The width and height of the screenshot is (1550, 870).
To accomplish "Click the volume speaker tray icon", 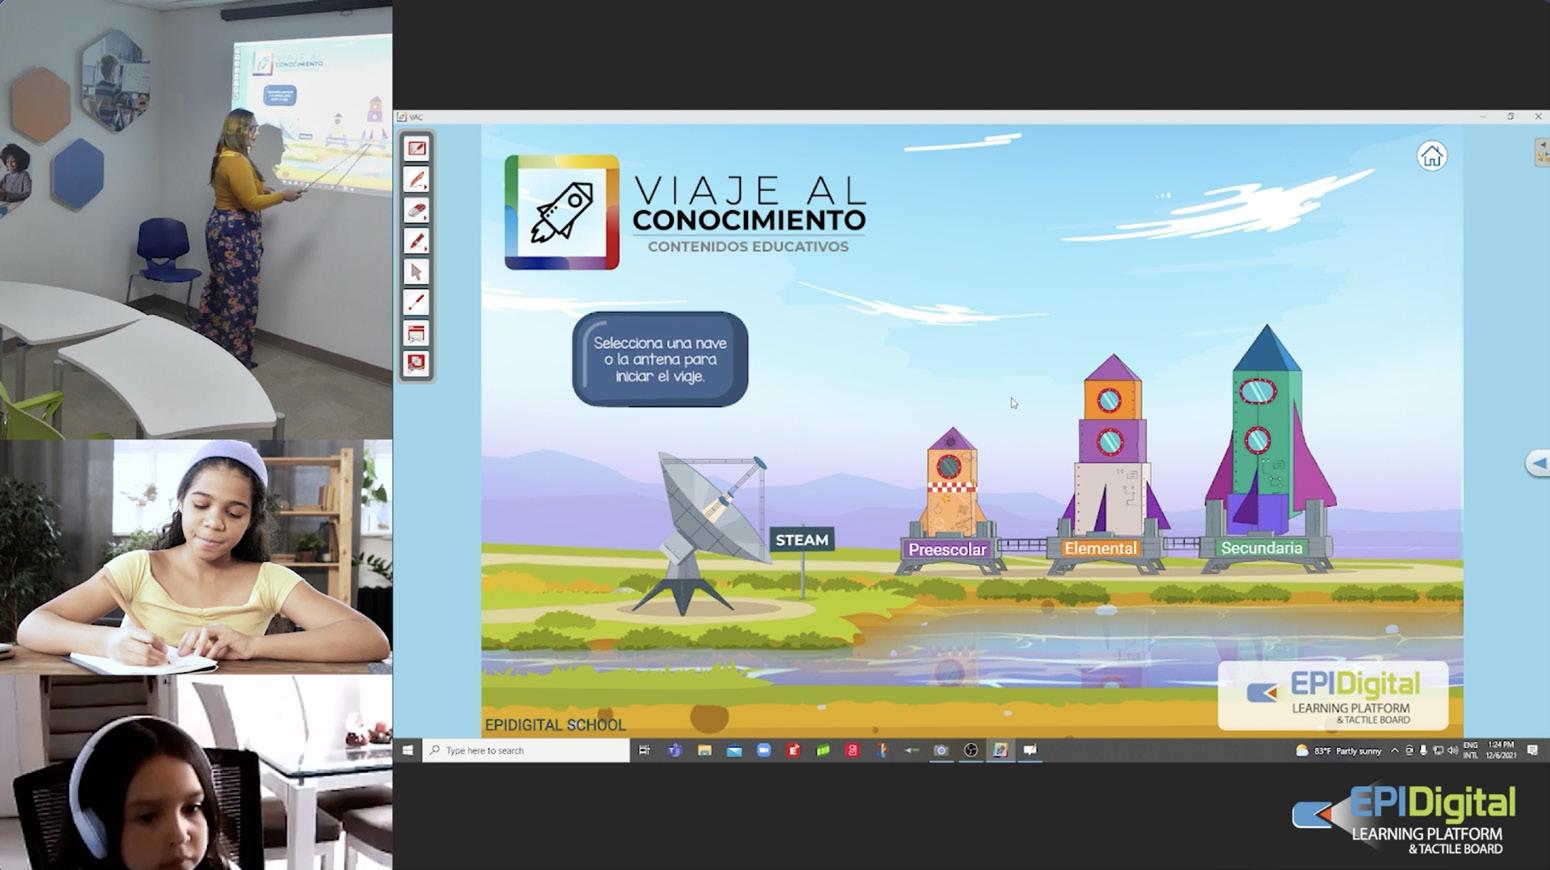I will pos(1452,750).
